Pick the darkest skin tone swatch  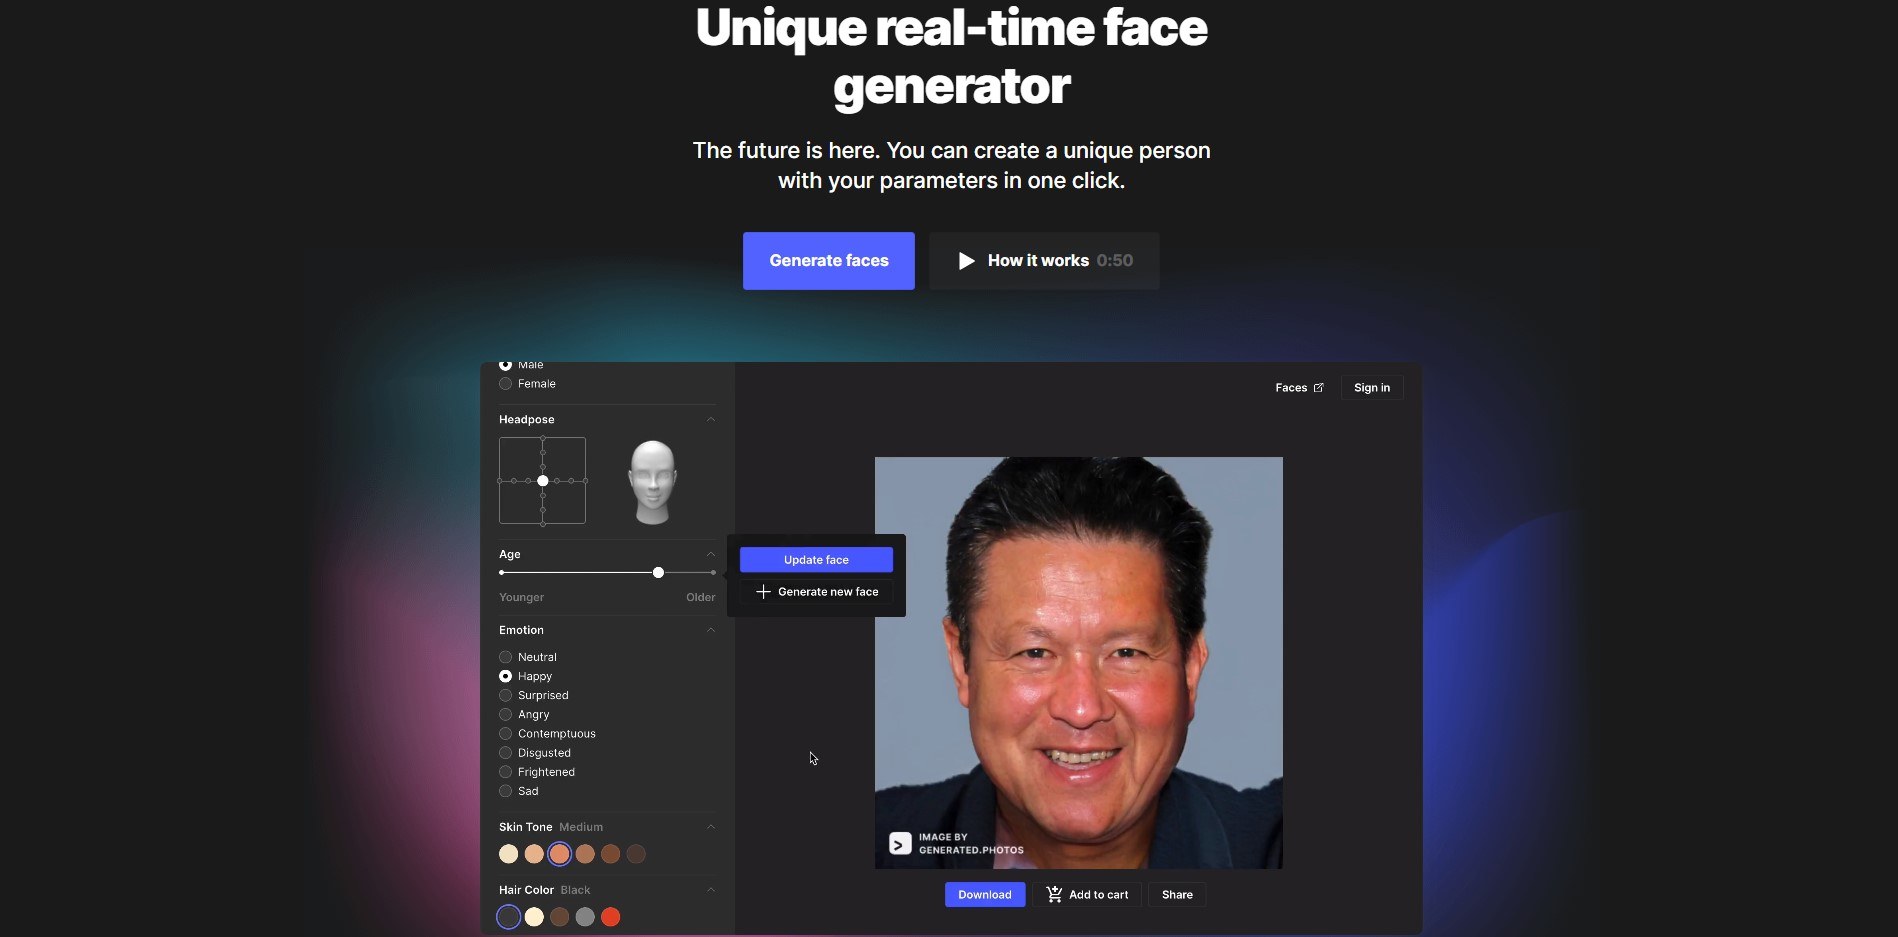[636, 854]
